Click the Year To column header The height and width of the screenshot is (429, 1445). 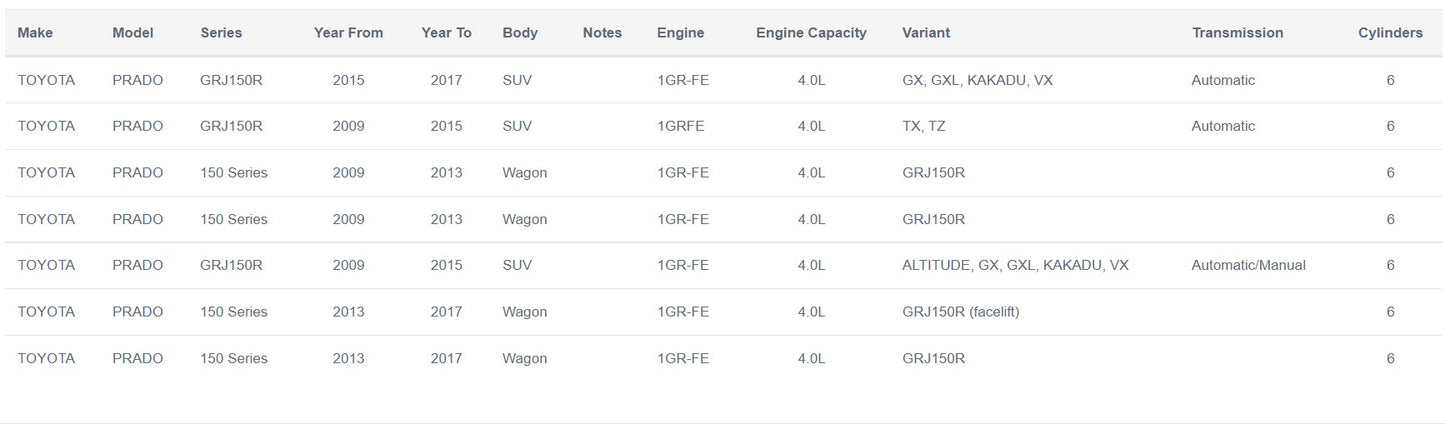446,33
